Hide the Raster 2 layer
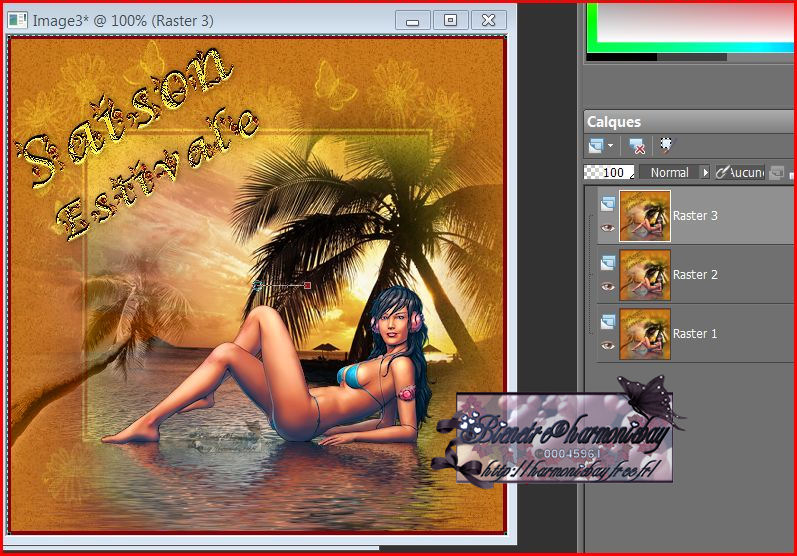The height and width of the screenshot is (556, 797). (608, 287)
